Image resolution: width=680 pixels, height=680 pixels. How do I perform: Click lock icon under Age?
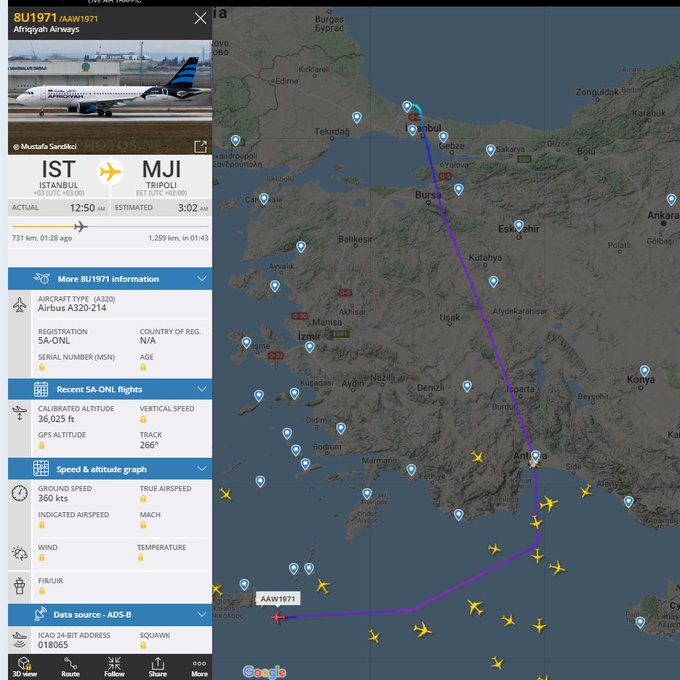click(x=143, y=367)
